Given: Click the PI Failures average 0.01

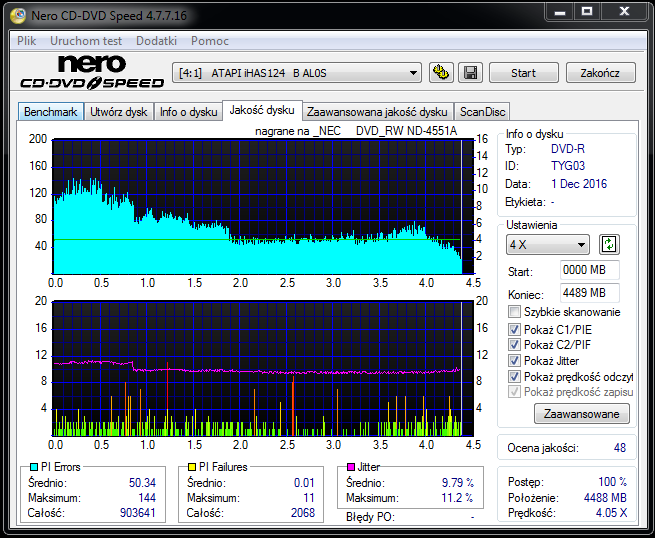Looking at the screenshot, I should 304,483.
